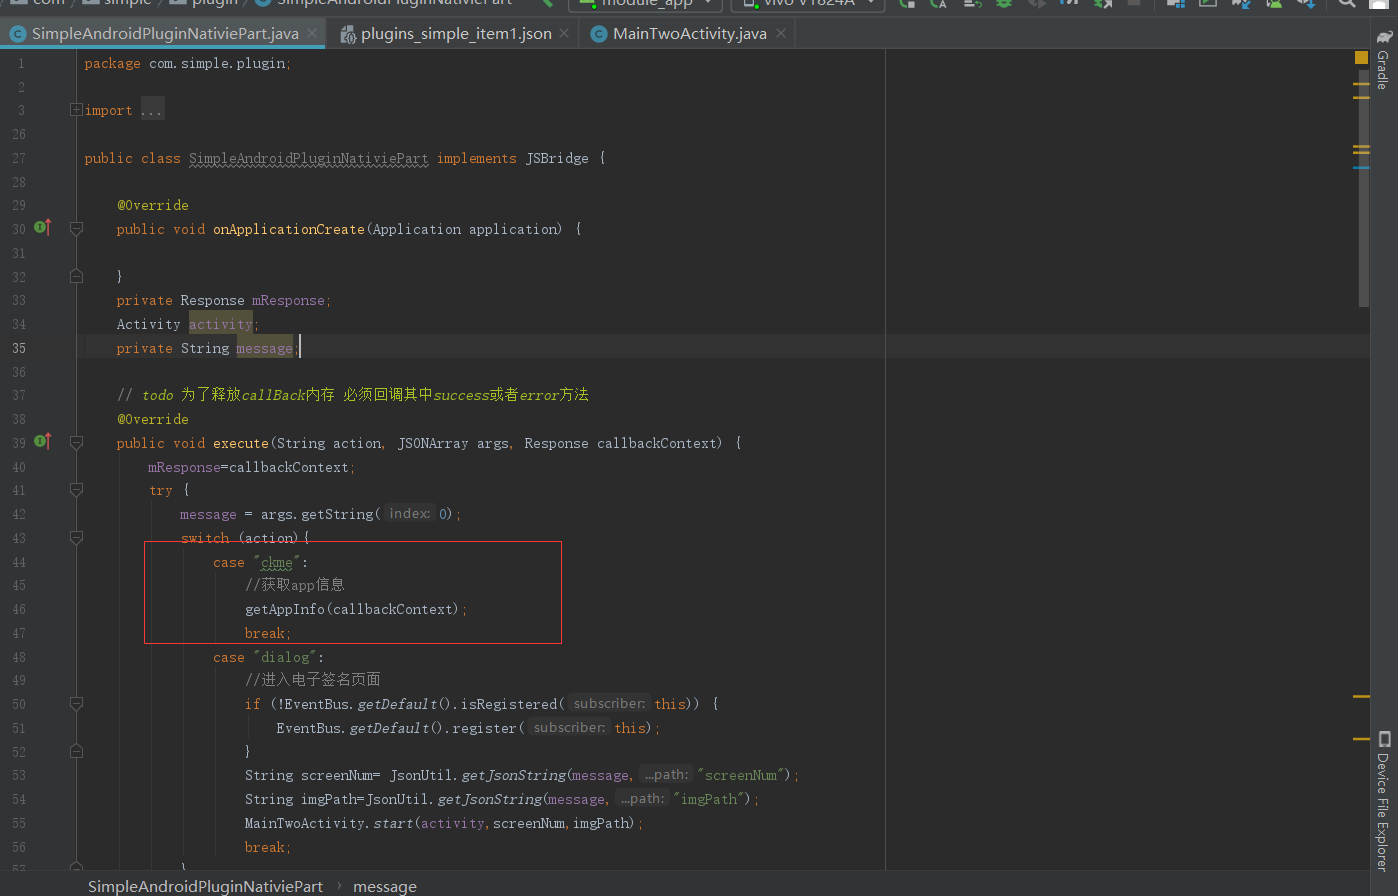Open the Device File Explorer panel
Image resolution: width=1398 pixels, height=896 pixels.
coord(1383,800)
